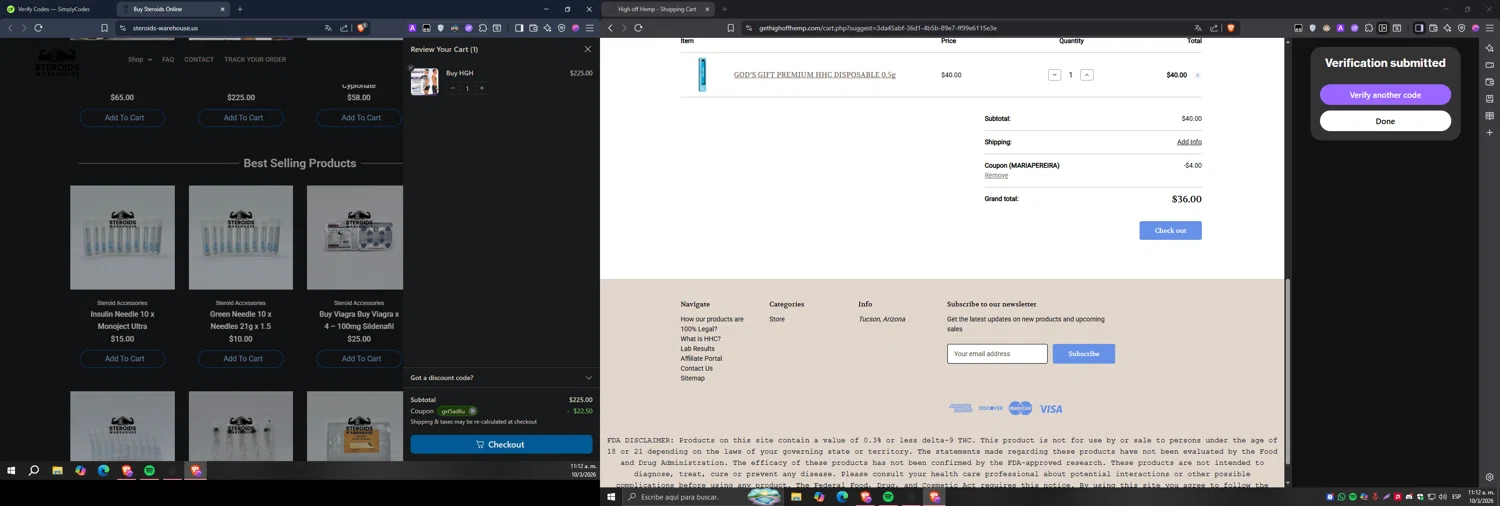Add Green Needle 21g x 1.5 to cart
This screenshot has height=506, width=1500.
point(243,359)
